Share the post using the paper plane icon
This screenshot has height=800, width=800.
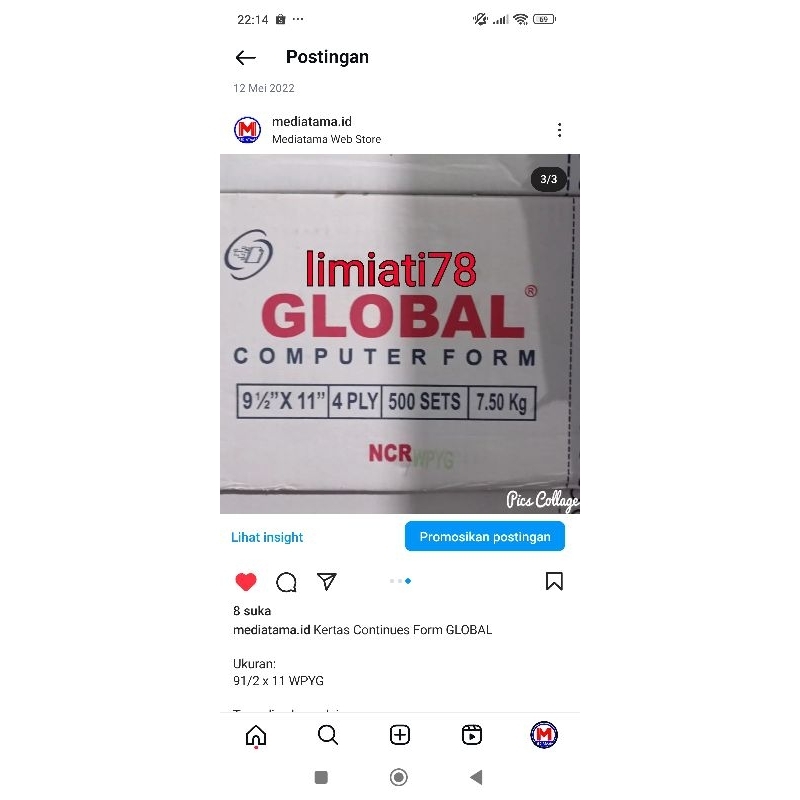click(327, 581)
